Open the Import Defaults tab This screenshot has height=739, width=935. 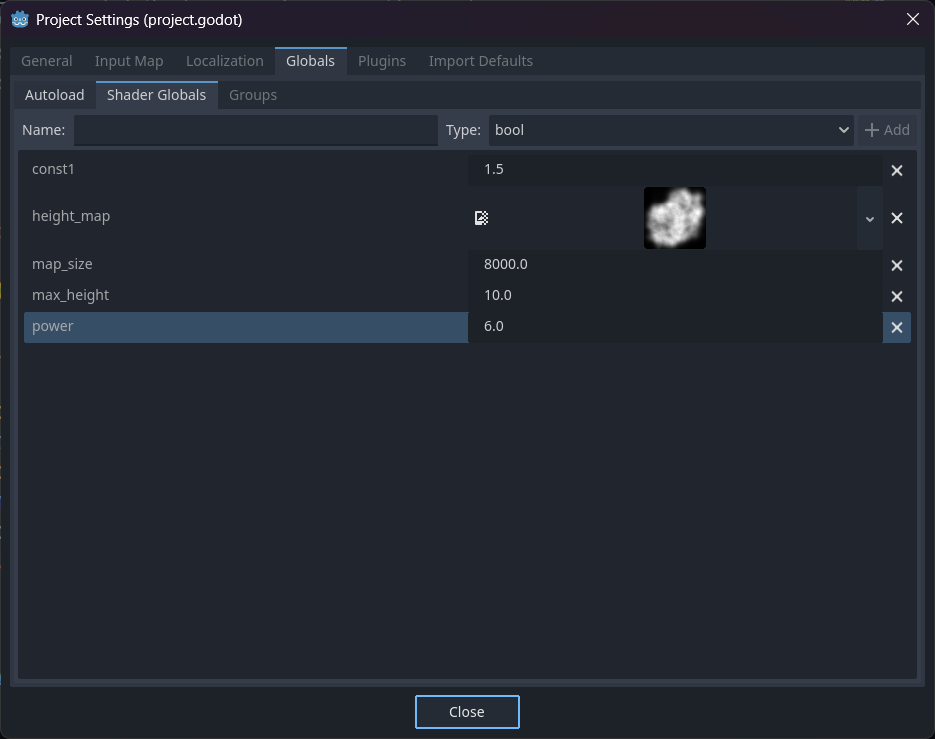[480, 61]
